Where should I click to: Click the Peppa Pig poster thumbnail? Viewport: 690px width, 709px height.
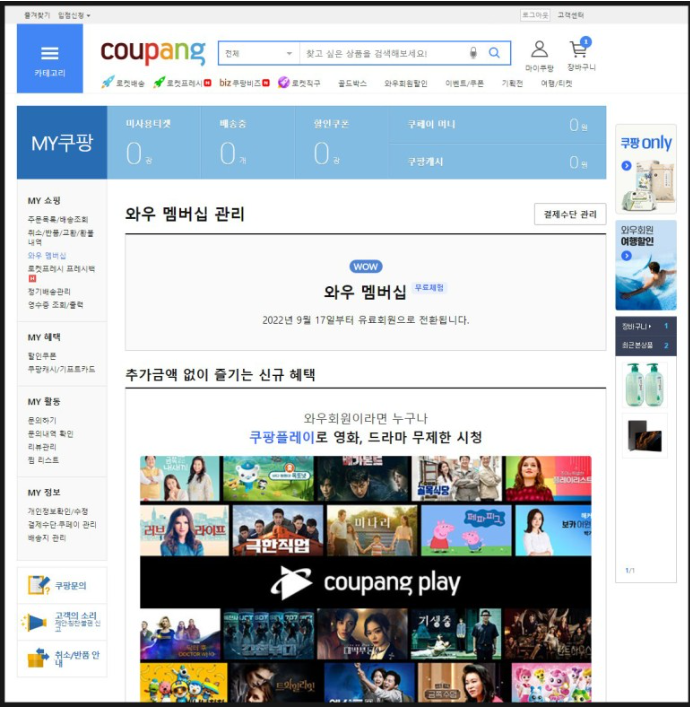pyautogui.click(x=466, y=531)
